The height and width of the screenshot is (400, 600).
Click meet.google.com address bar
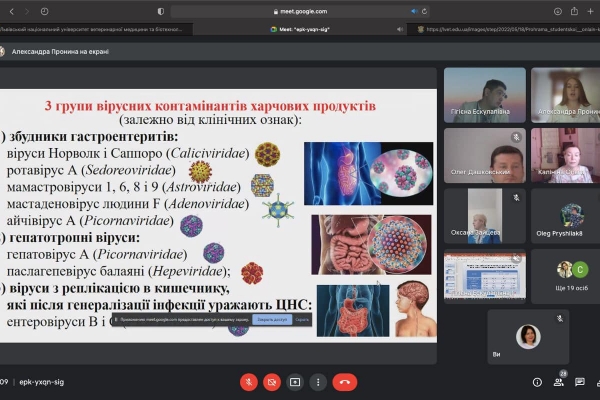pyautogui.click(x=300, y=11)
